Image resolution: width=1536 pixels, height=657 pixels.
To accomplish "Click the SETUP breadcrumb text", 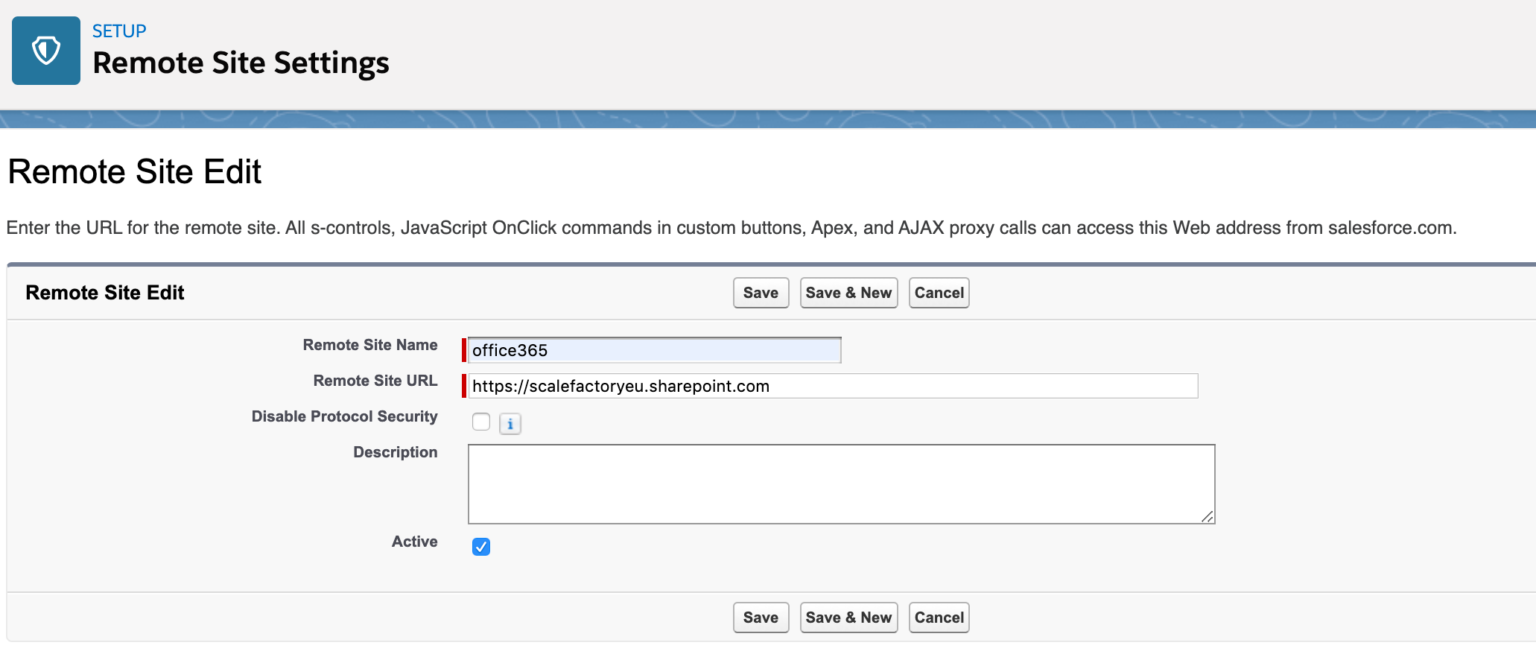I will (119, 31).
